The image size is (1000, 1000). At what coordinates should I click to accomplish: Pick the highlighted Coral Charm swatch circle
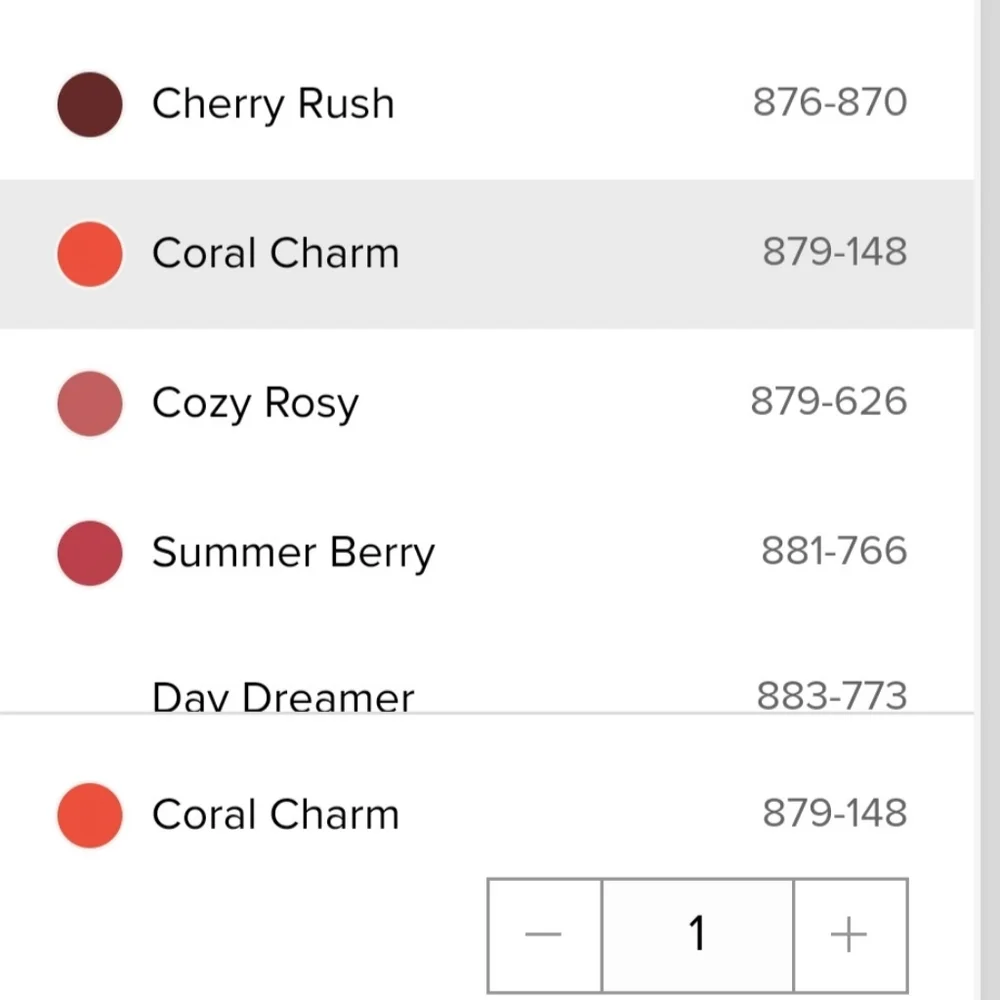(x=90, y=254)
